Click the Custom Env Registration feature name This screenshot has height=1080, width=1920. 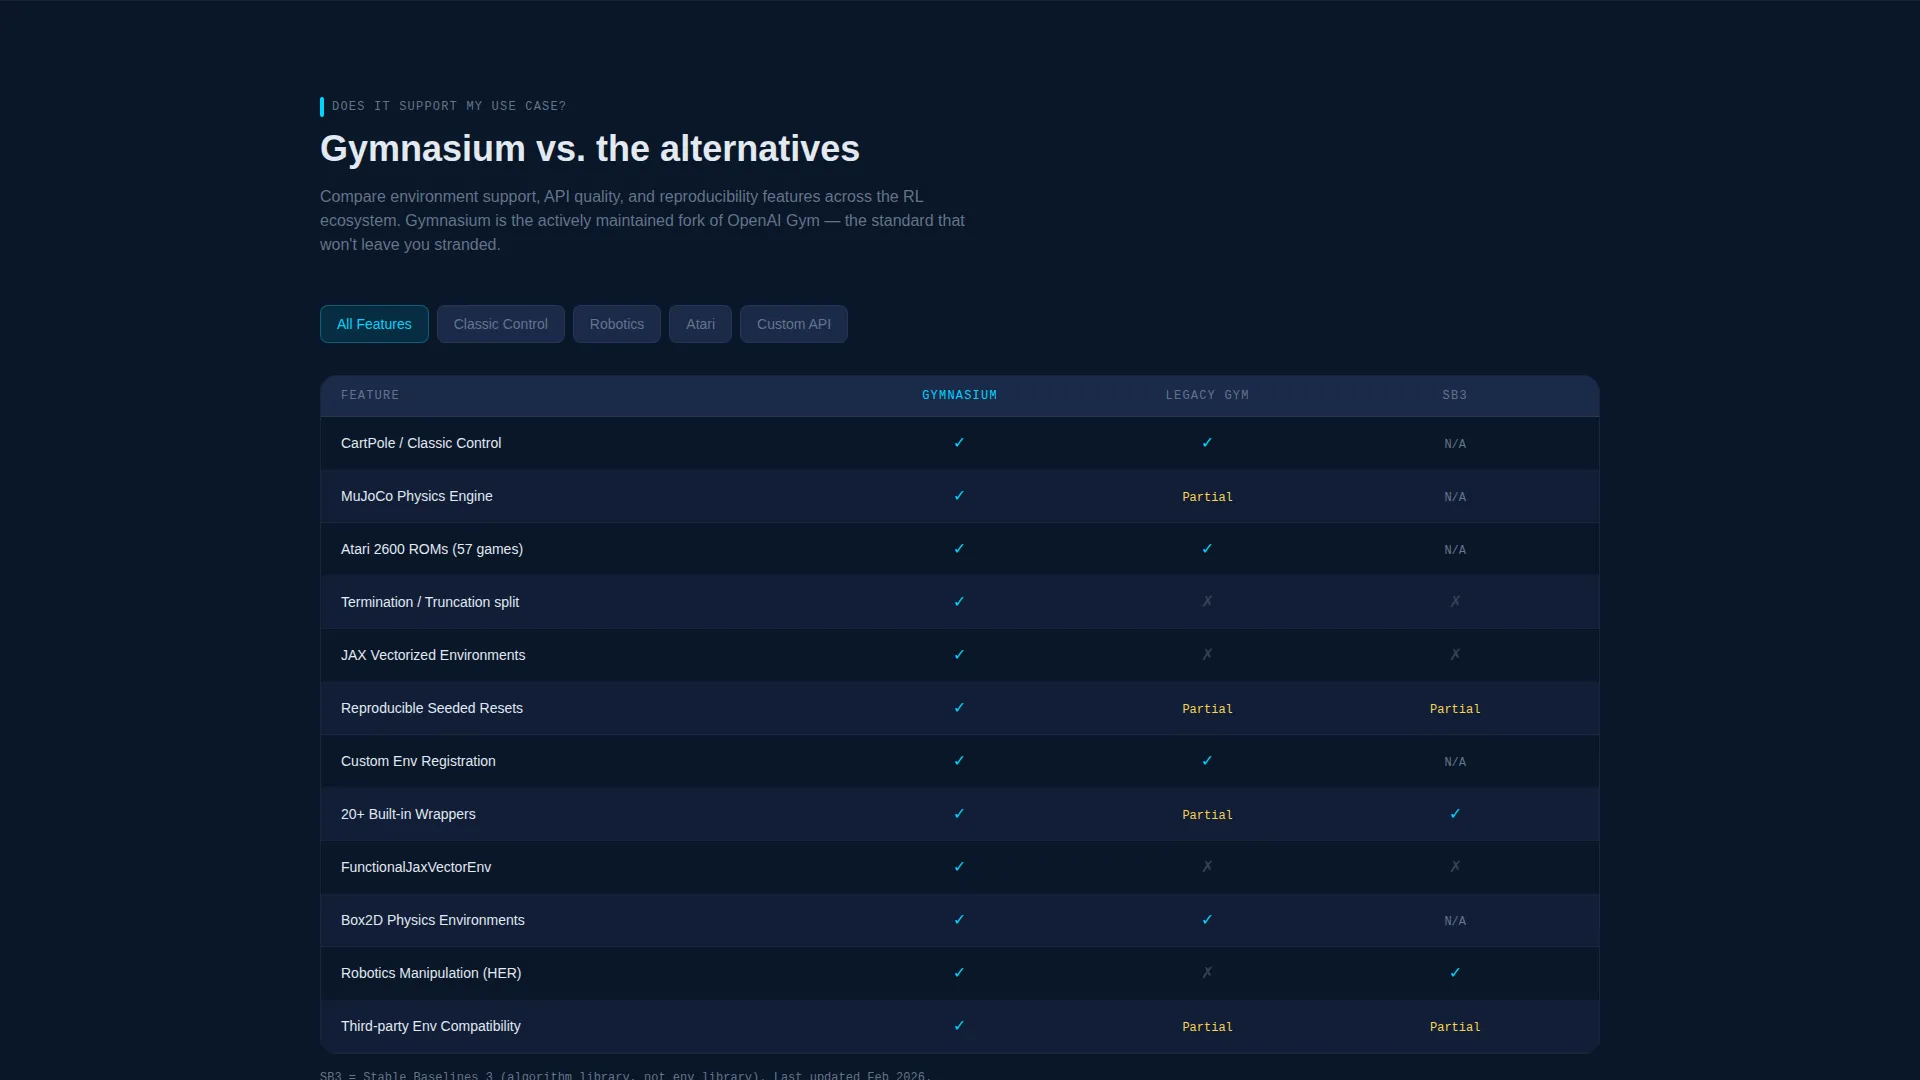(418, 761)
